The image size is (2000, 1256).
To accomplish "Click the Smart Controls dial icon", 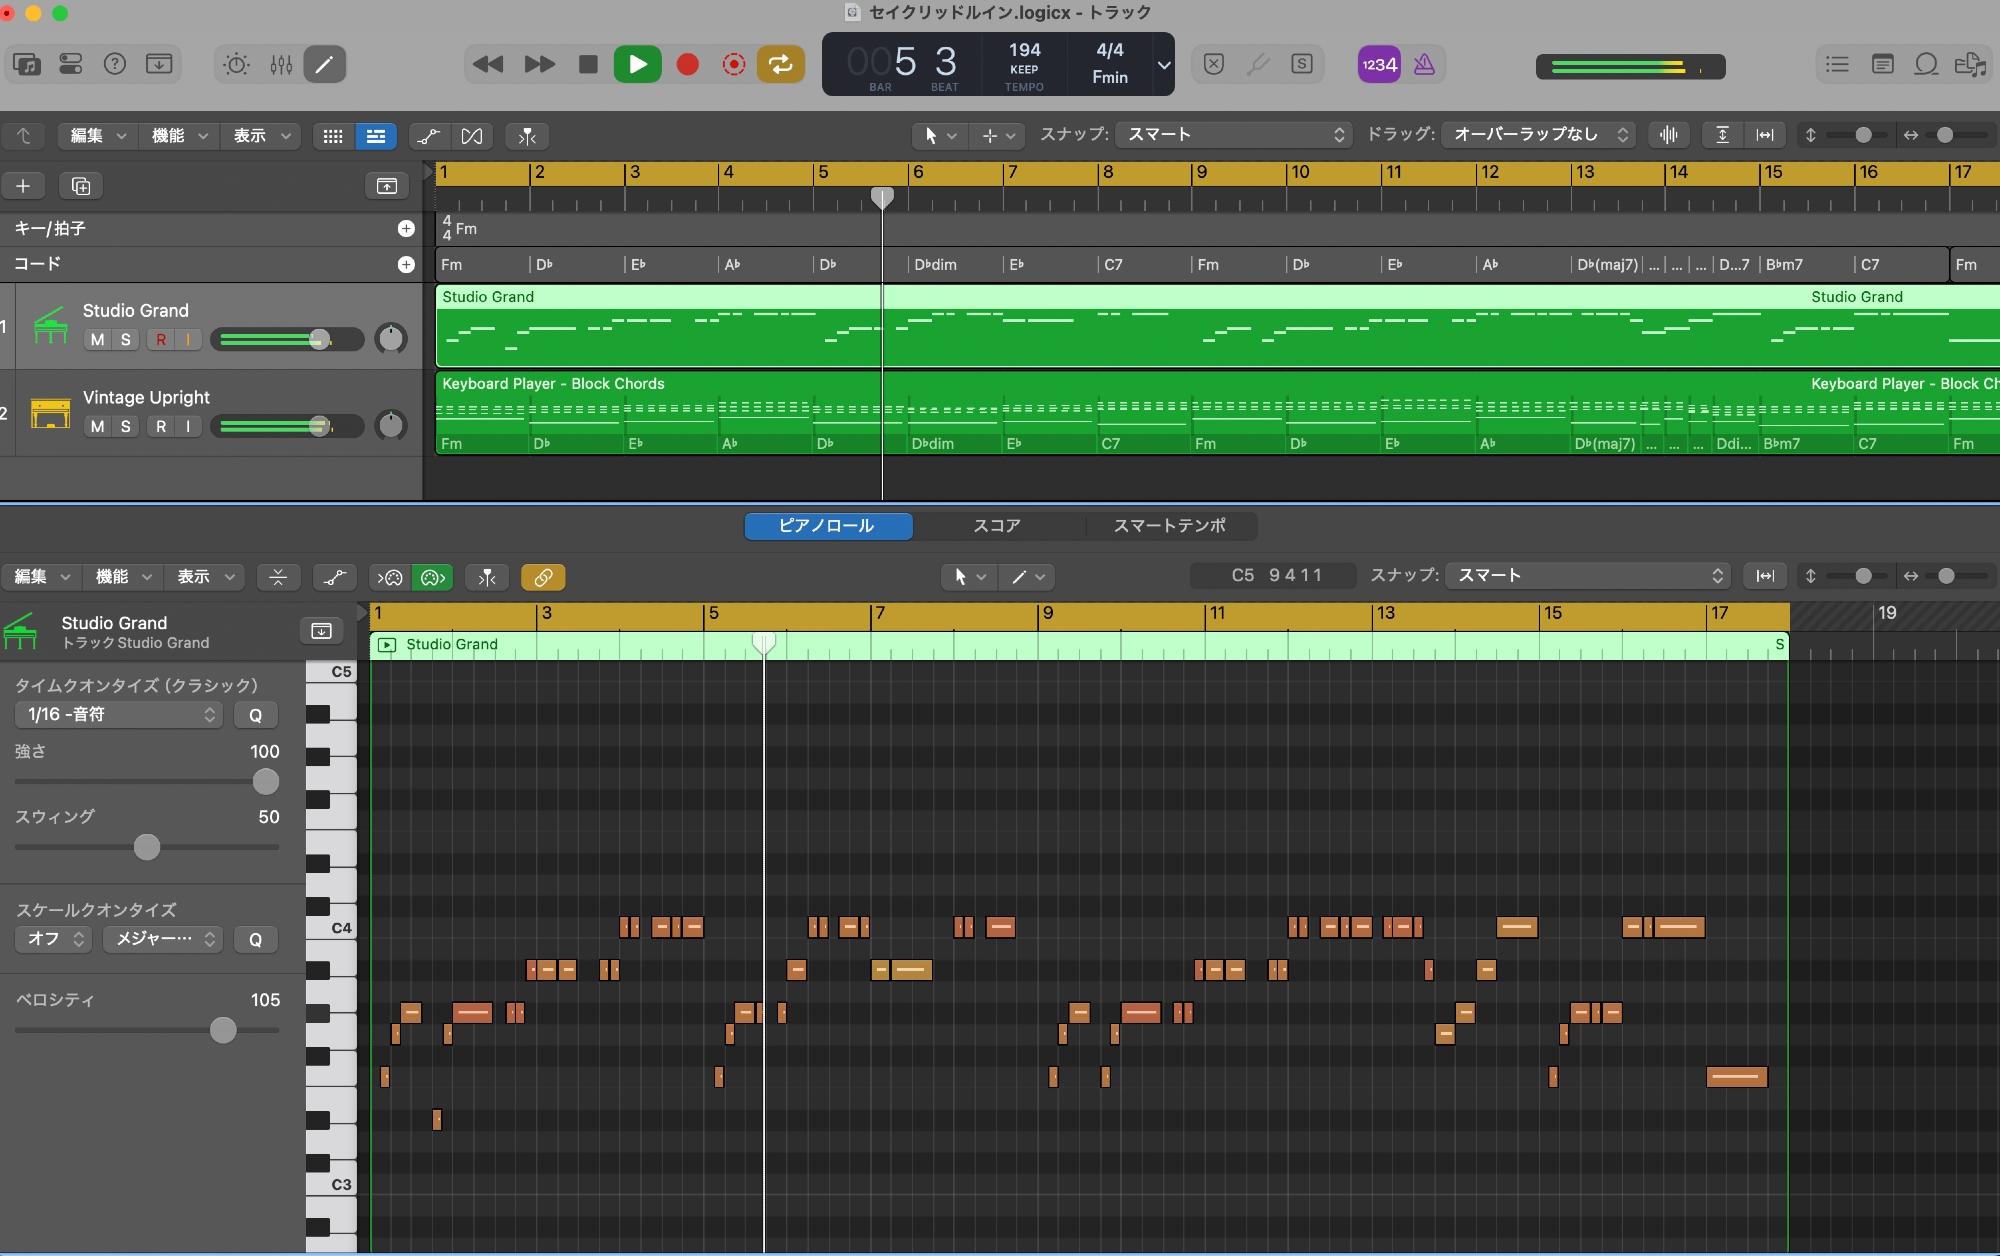I will [x=237, y=65].
